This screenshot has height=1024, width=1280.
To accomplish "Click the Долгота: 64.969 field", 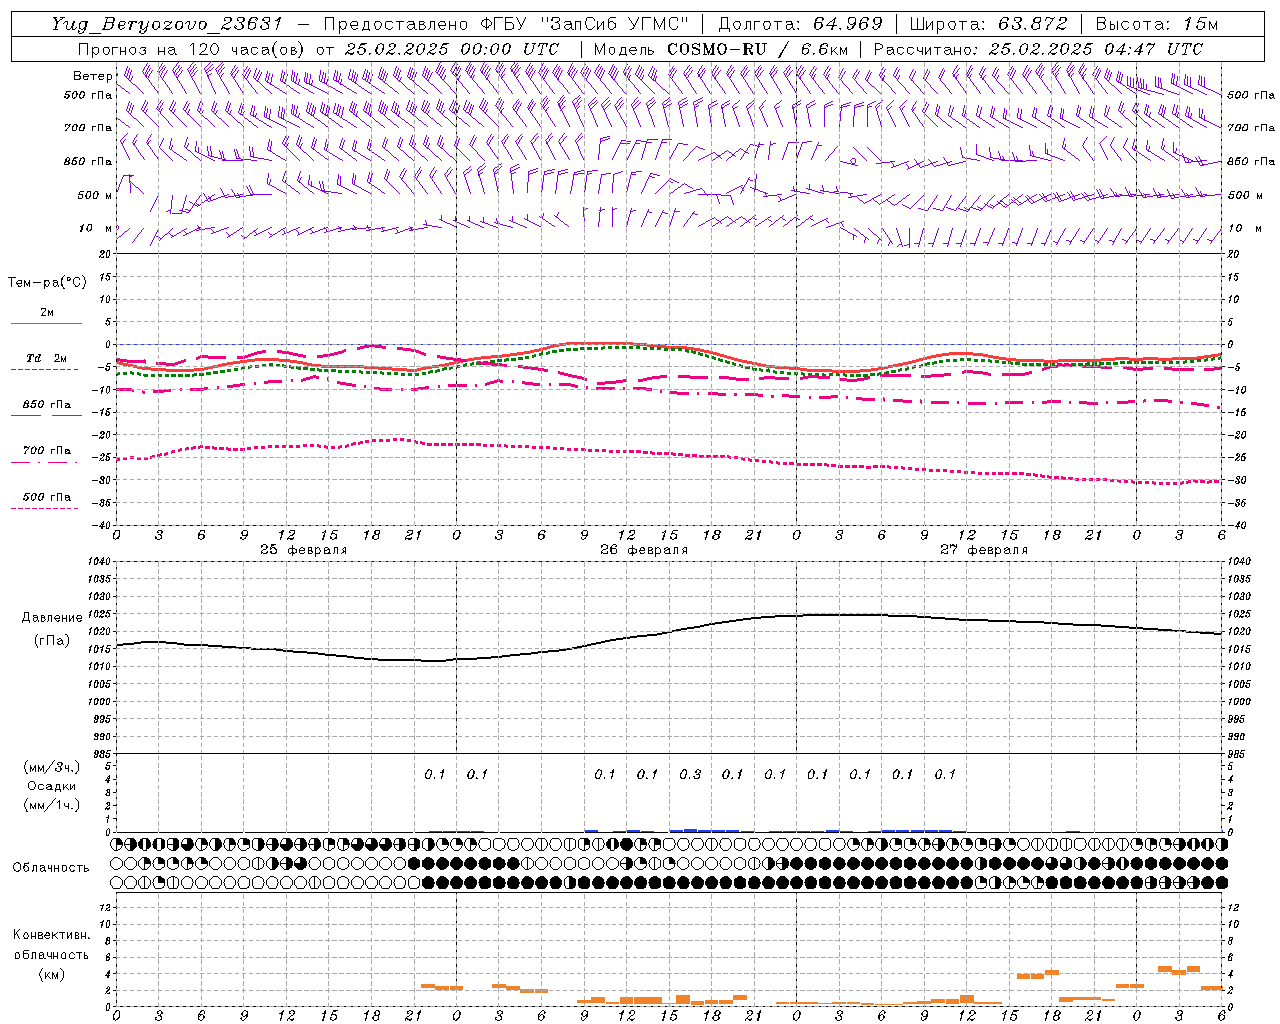I will click(x=800, y=24).
